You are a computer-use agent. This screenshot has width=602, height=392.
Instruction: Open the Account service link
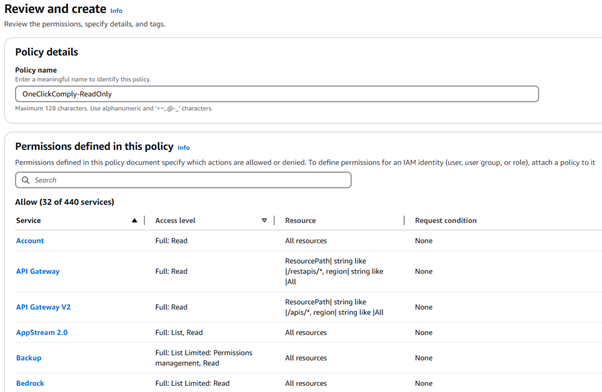(30, 241)
